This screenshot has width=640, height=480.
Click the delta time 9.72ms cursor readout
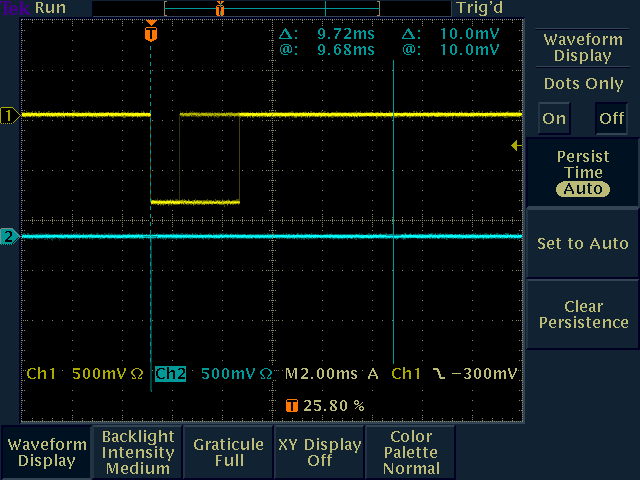click(x=327, y=34)
